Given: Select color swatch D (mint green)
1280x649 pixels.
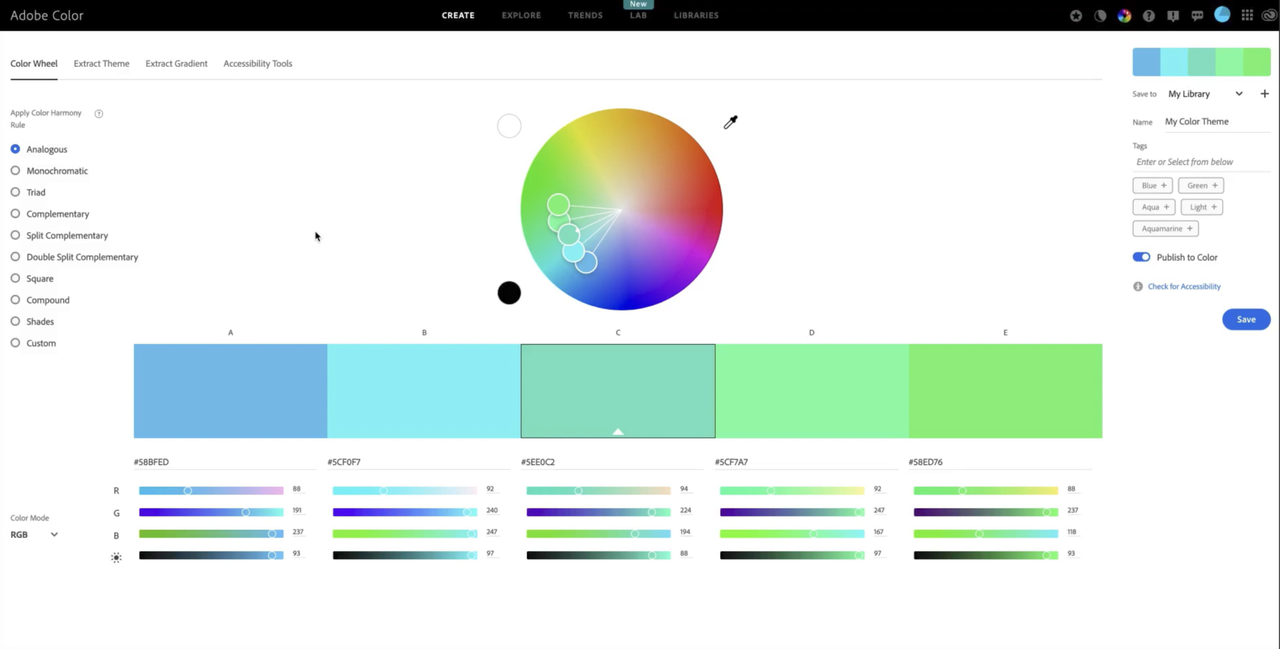Looking at the screenshot, I should [812, 391].
